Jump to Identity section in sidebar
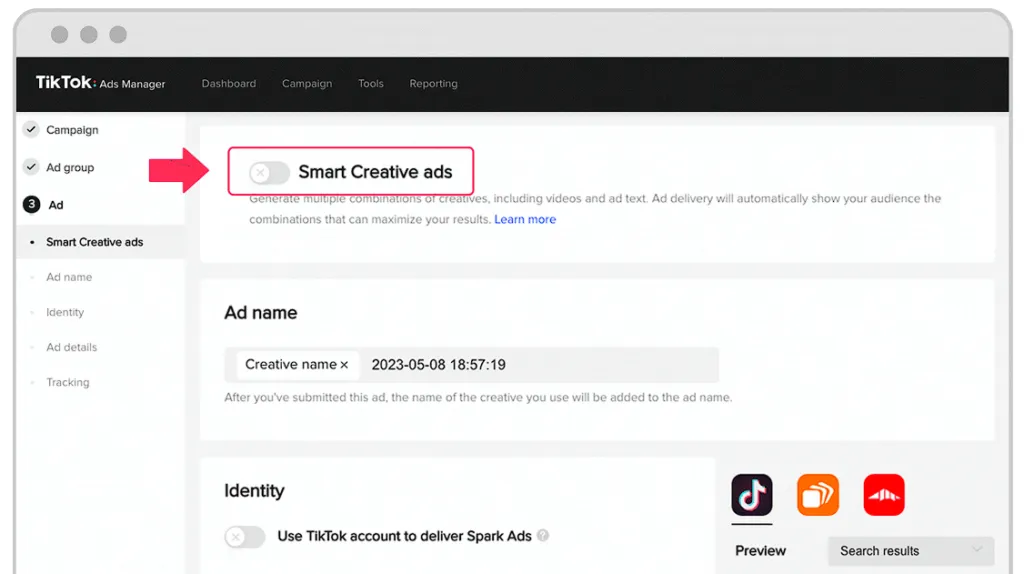The image size is (1024, 574). (x=65, y=312)
